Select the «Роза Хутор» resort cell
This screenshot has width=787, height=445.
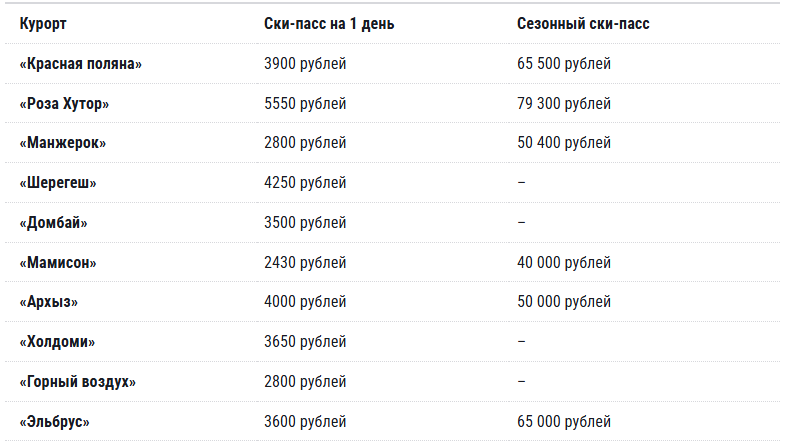point(64,103)
